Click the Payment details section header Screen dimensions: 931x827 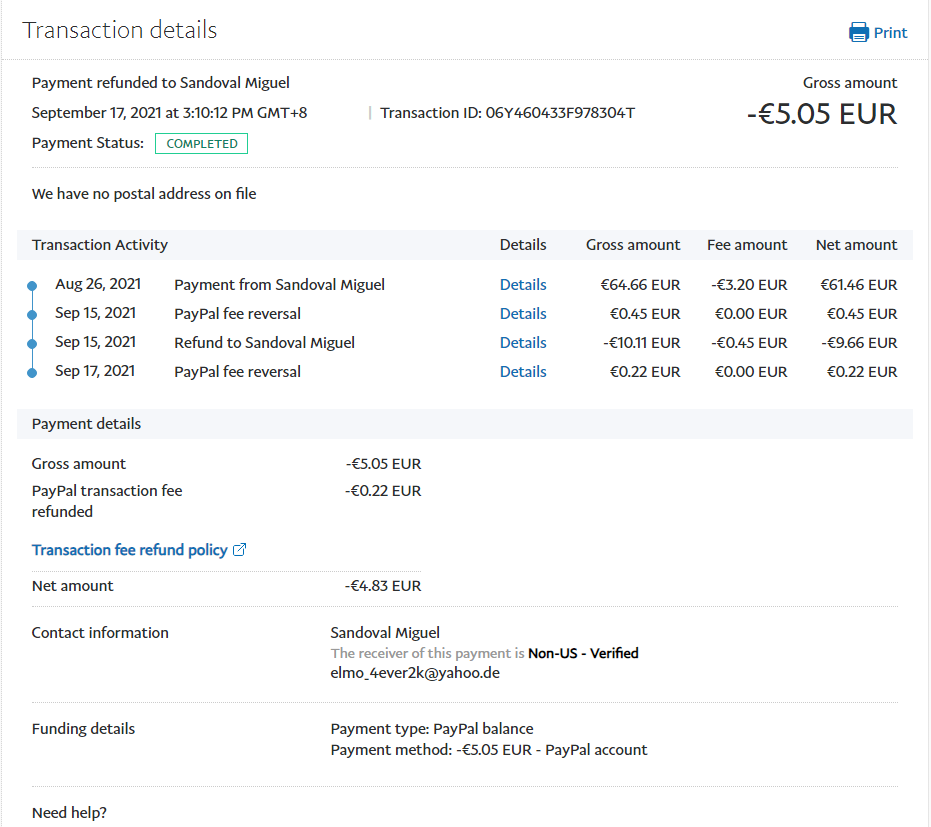pyautogui.click(x=86, y=424)
